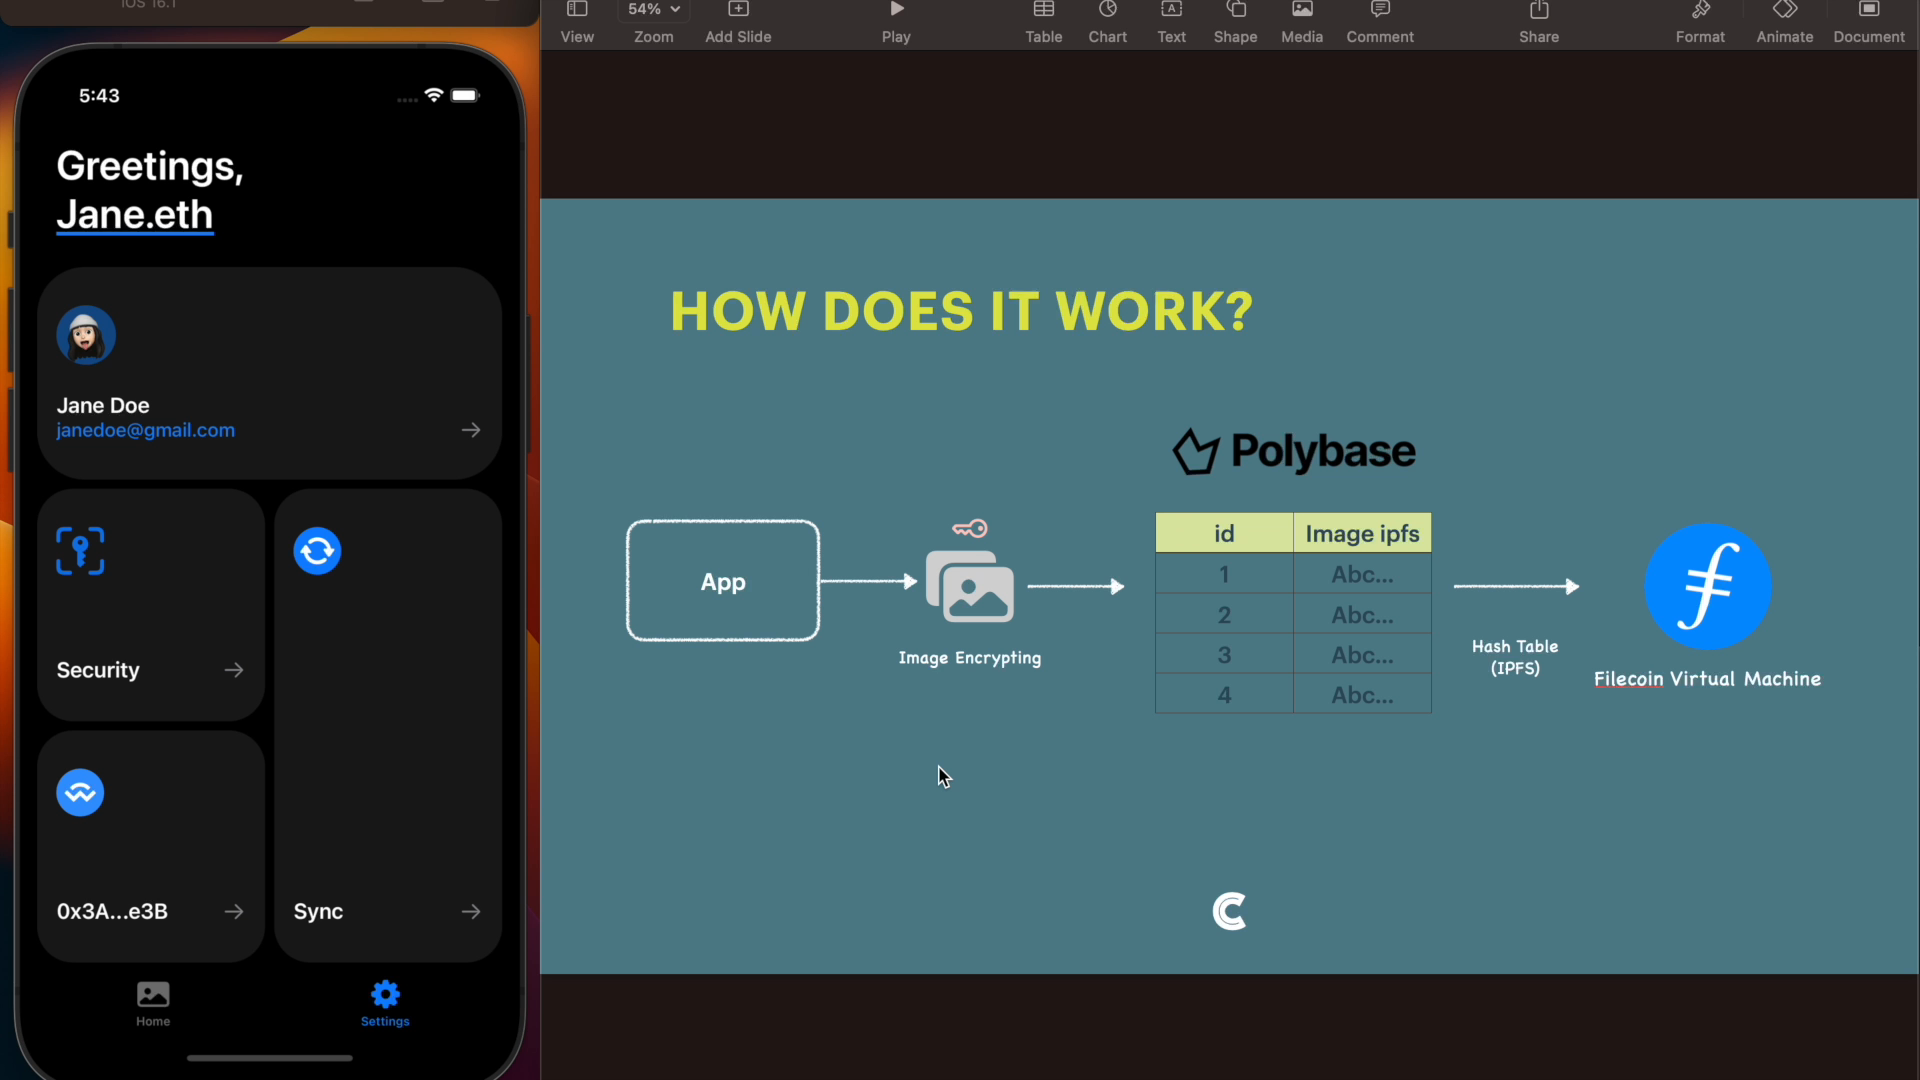Tap the 5:43 clock in simulator
Screen dimensions: 1920x1080
99,96
